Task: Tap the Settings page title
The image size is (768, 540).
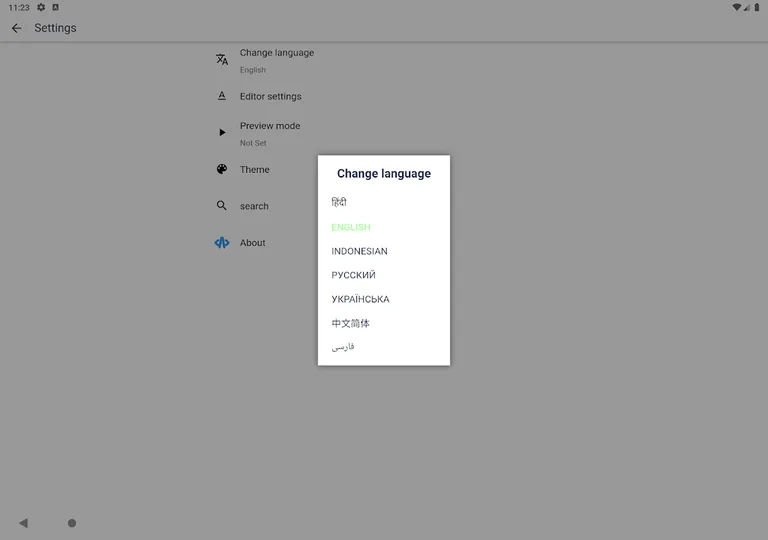Action: click(x=55, y=28)
